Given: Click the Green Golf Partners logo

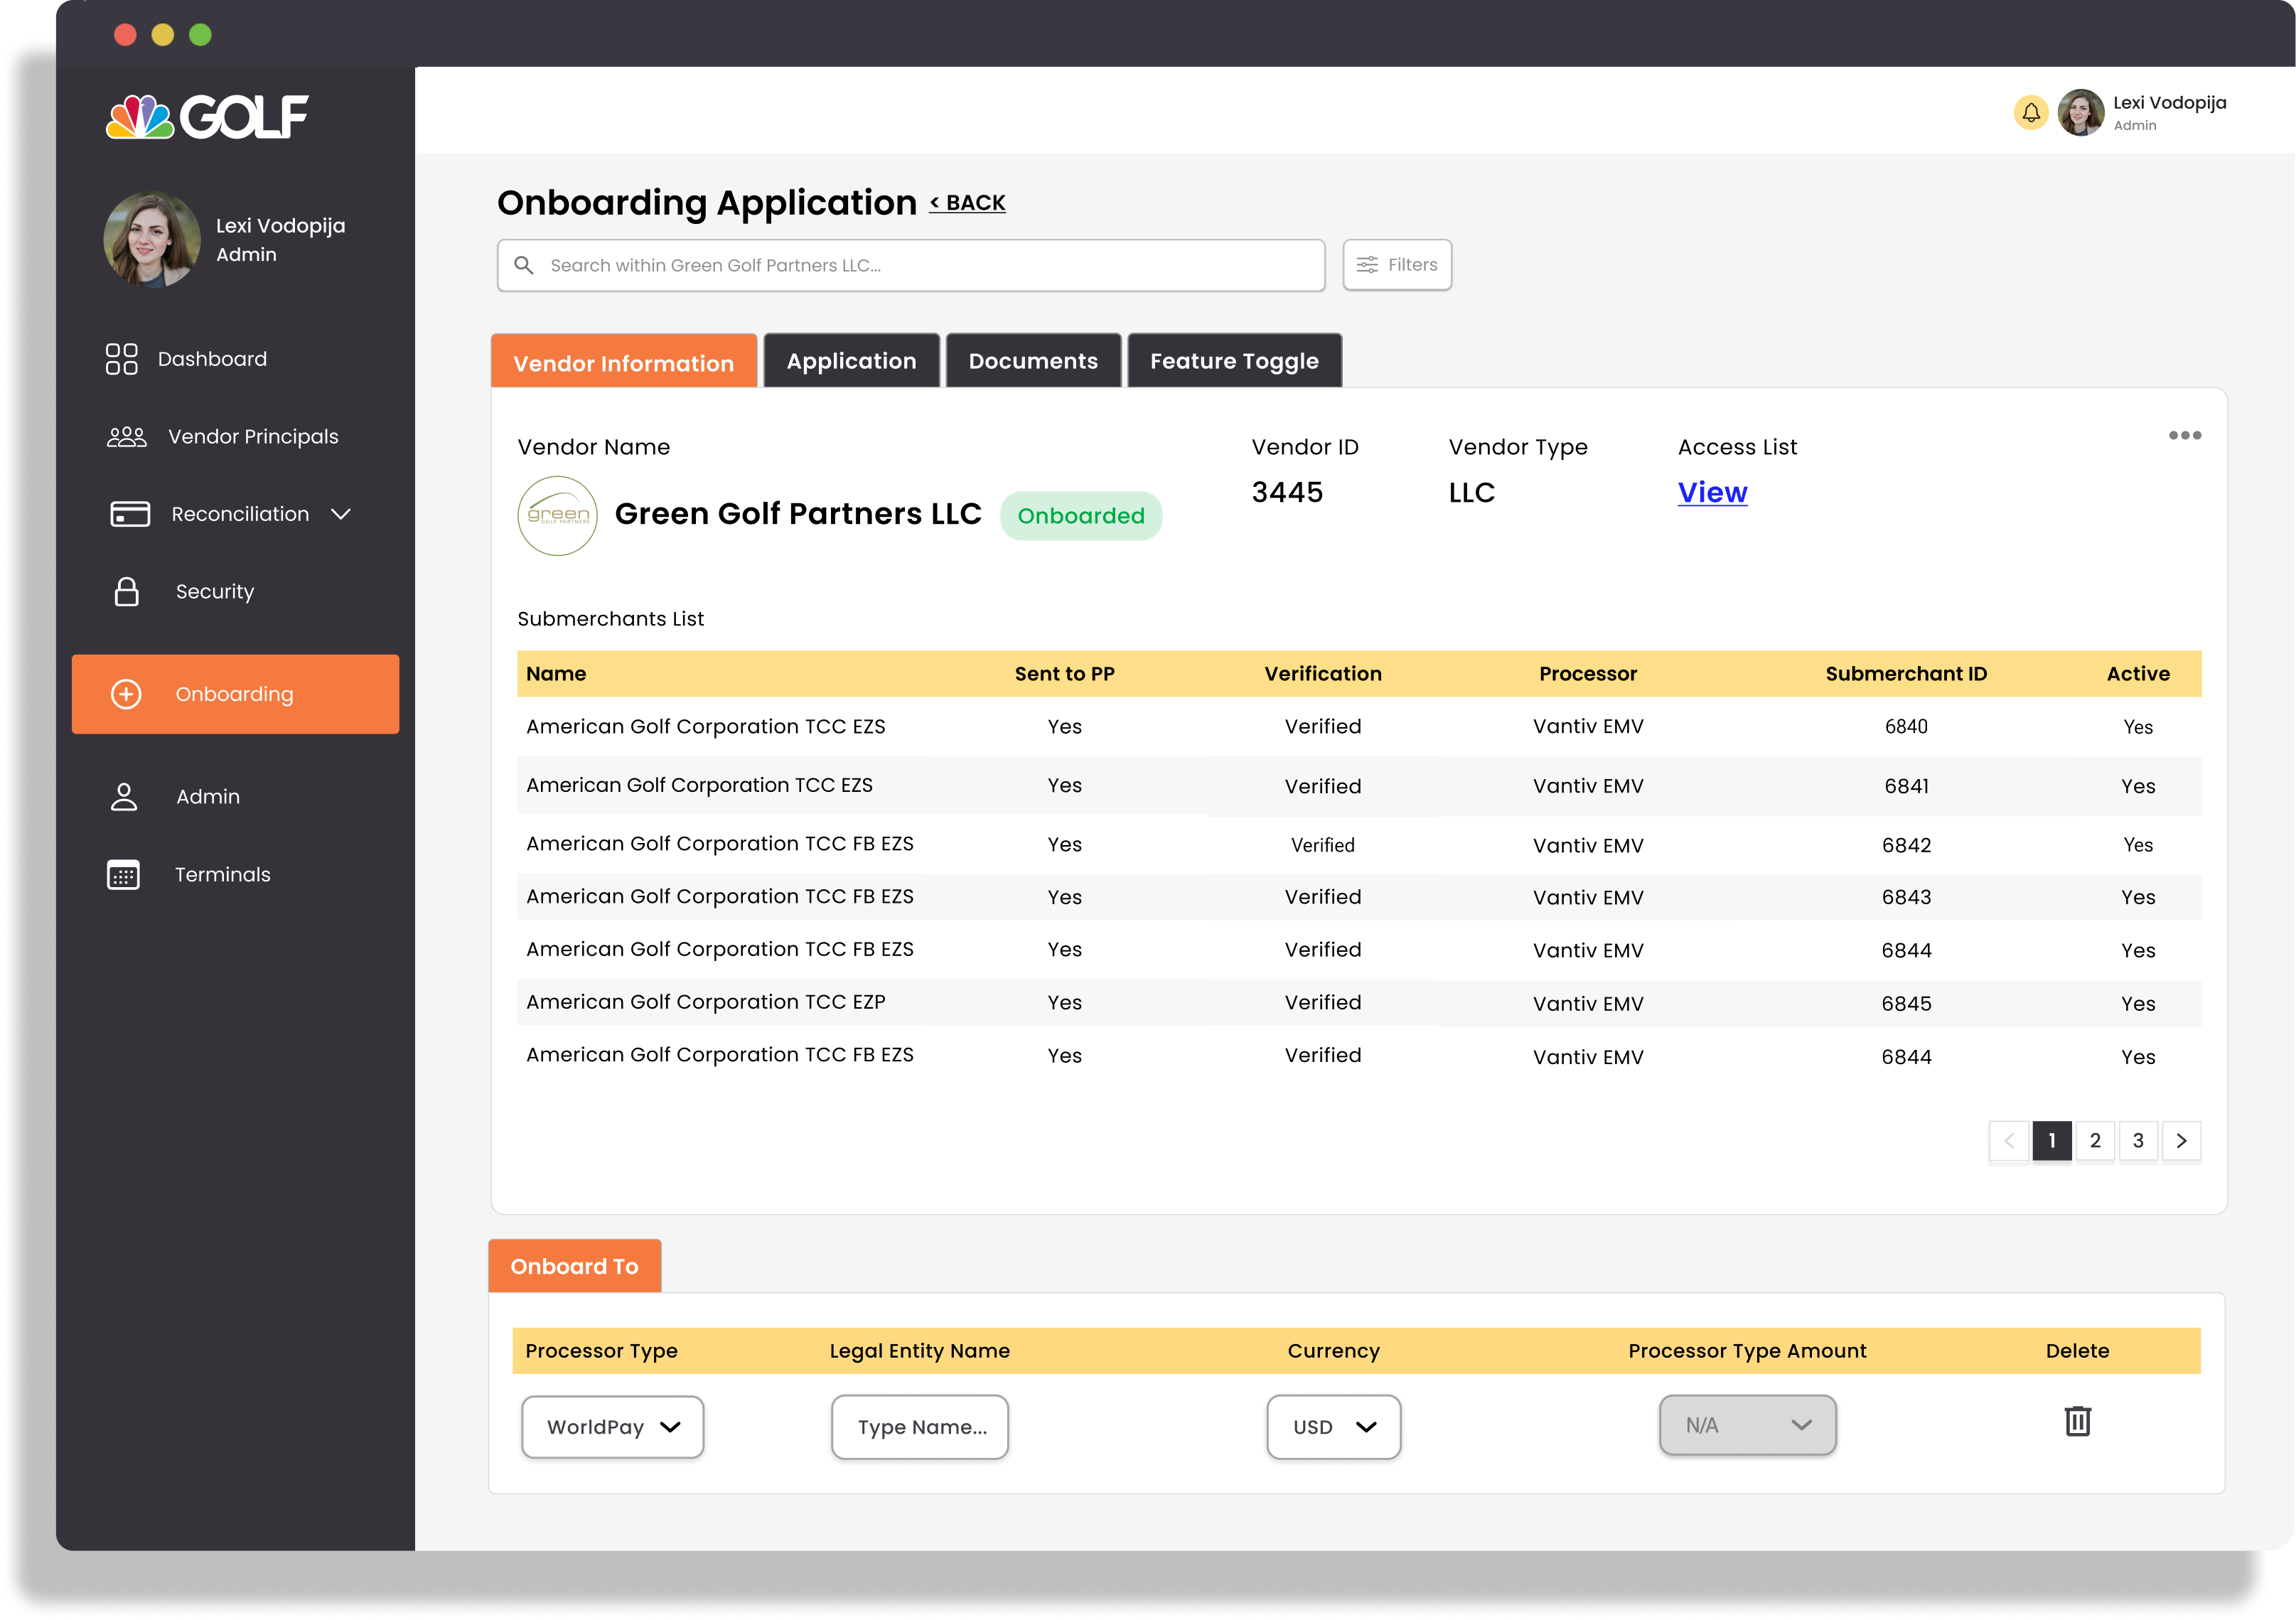Looking at the screenshot, I should [557, 516].
